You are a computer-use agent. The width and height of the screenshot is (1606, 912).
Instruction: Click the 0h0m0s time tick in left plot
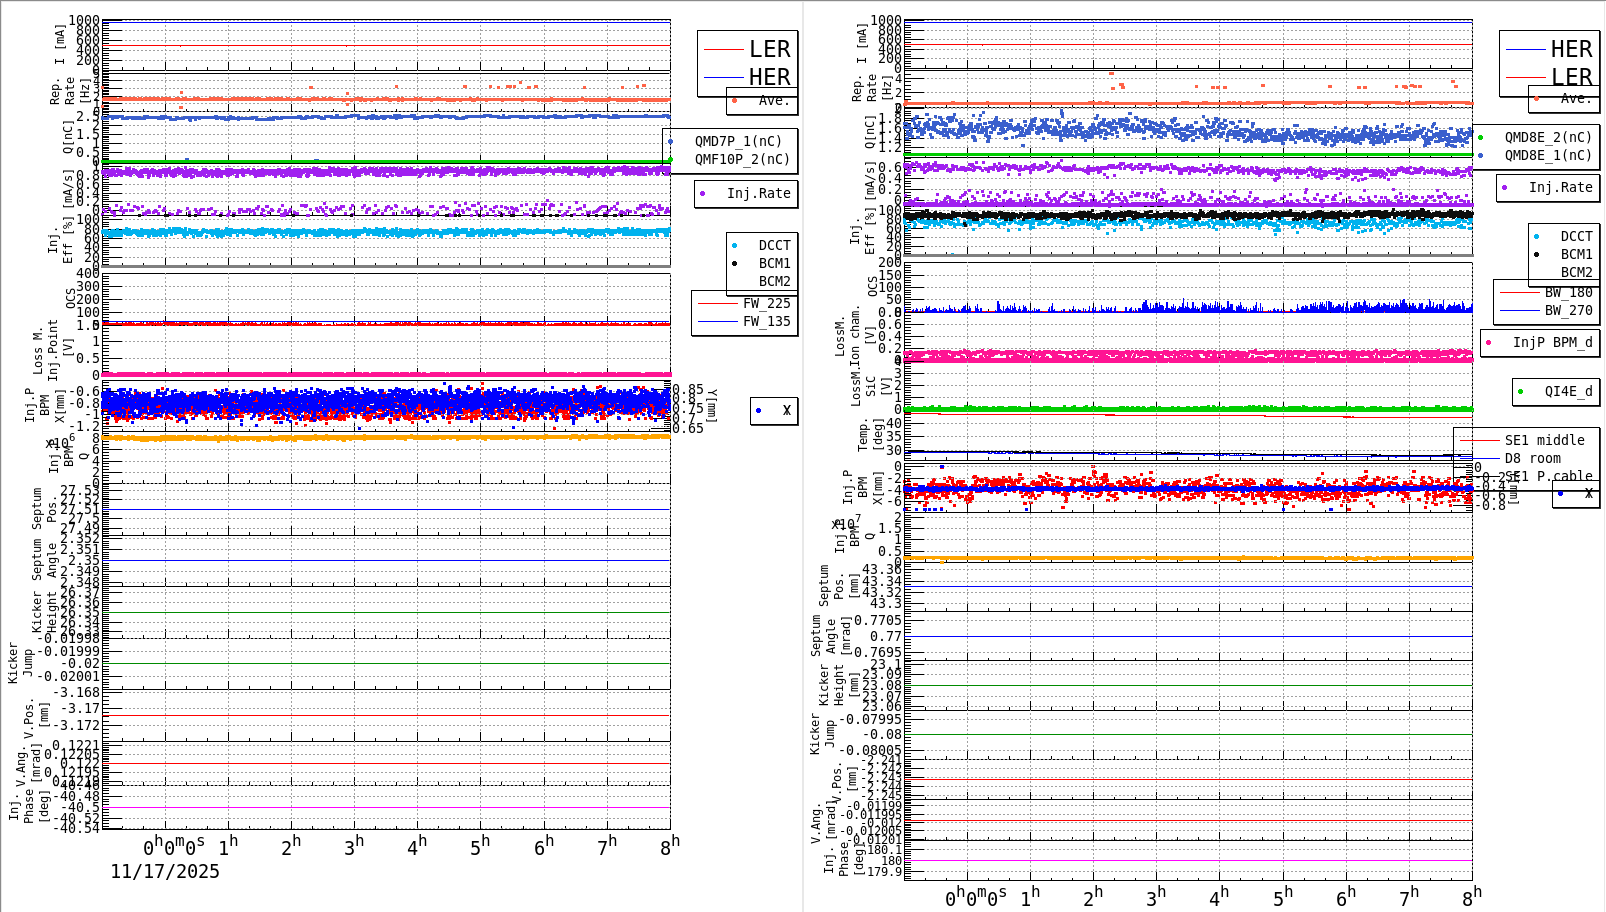tap(174, 848)
